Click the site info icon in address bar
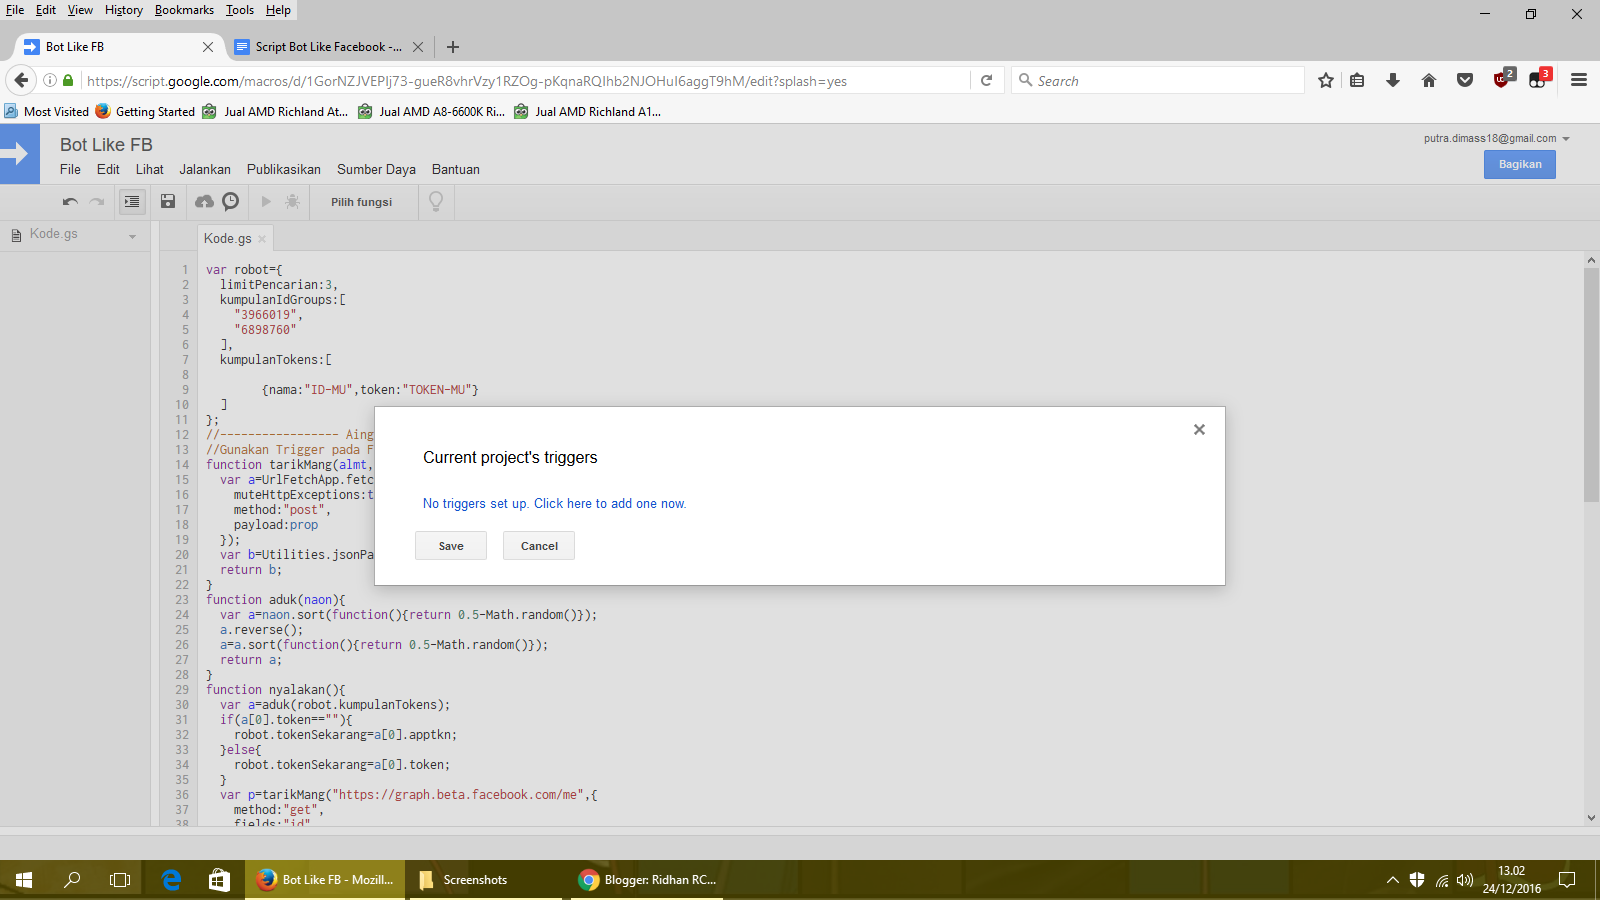 coord(50,81)
